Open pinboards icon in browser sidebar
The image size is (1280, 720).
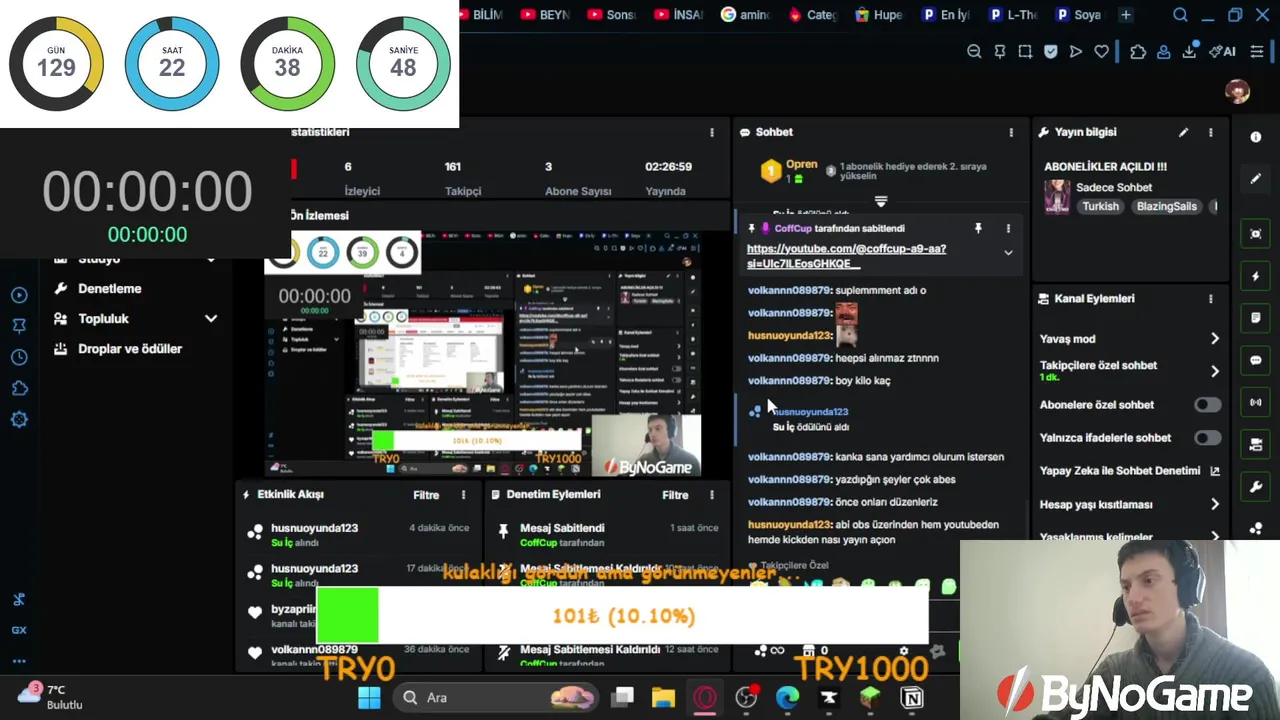19,326
